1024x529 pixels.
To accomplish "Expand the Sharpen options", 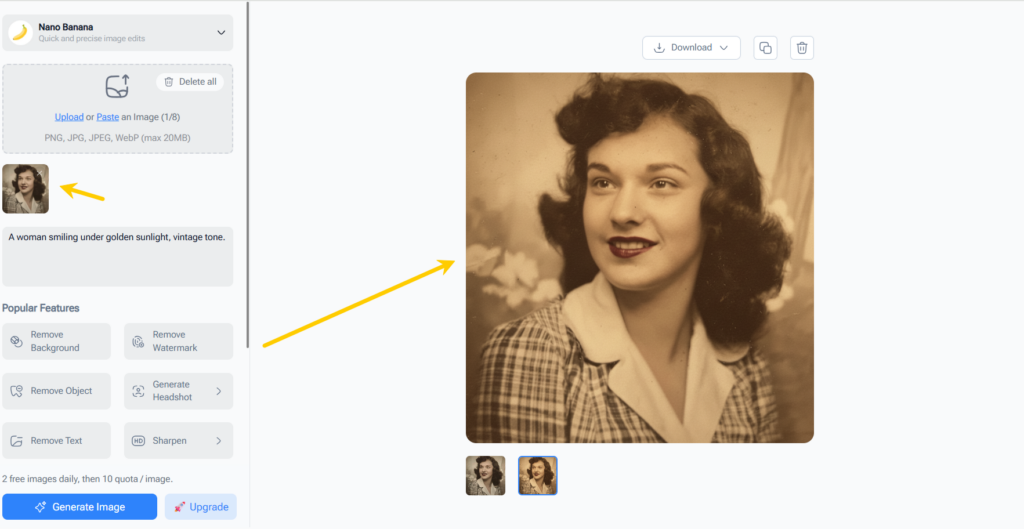I will pos(218,440).
